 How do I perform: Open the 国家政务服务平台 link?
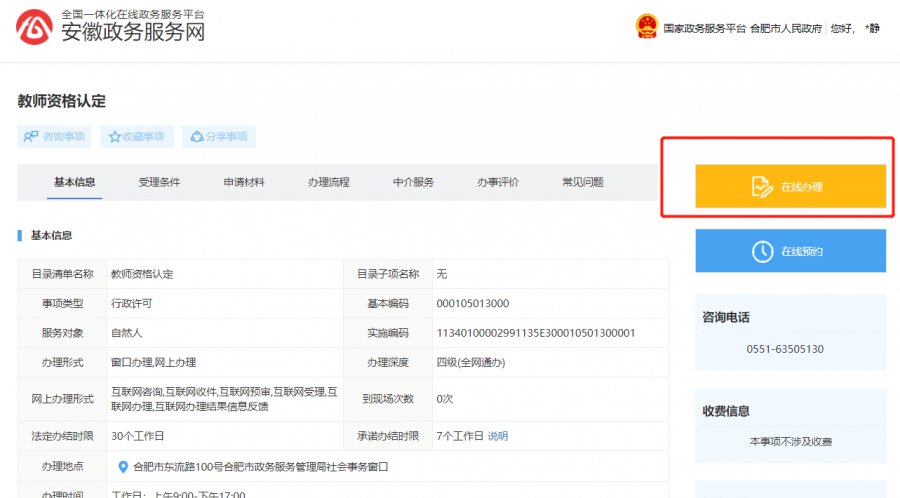tap(705, 29)
